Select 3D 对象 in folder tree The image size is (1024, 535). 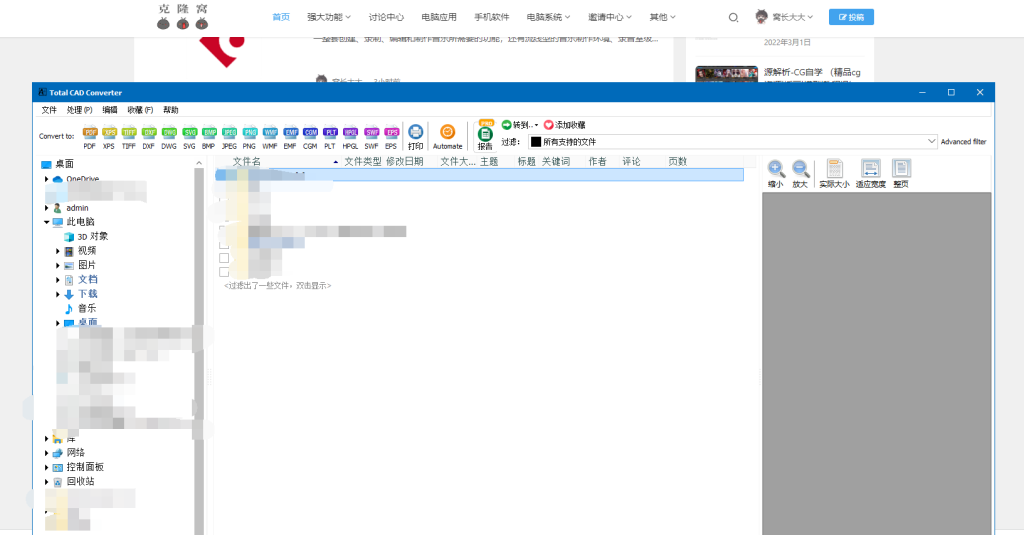[x=92, y=236]
